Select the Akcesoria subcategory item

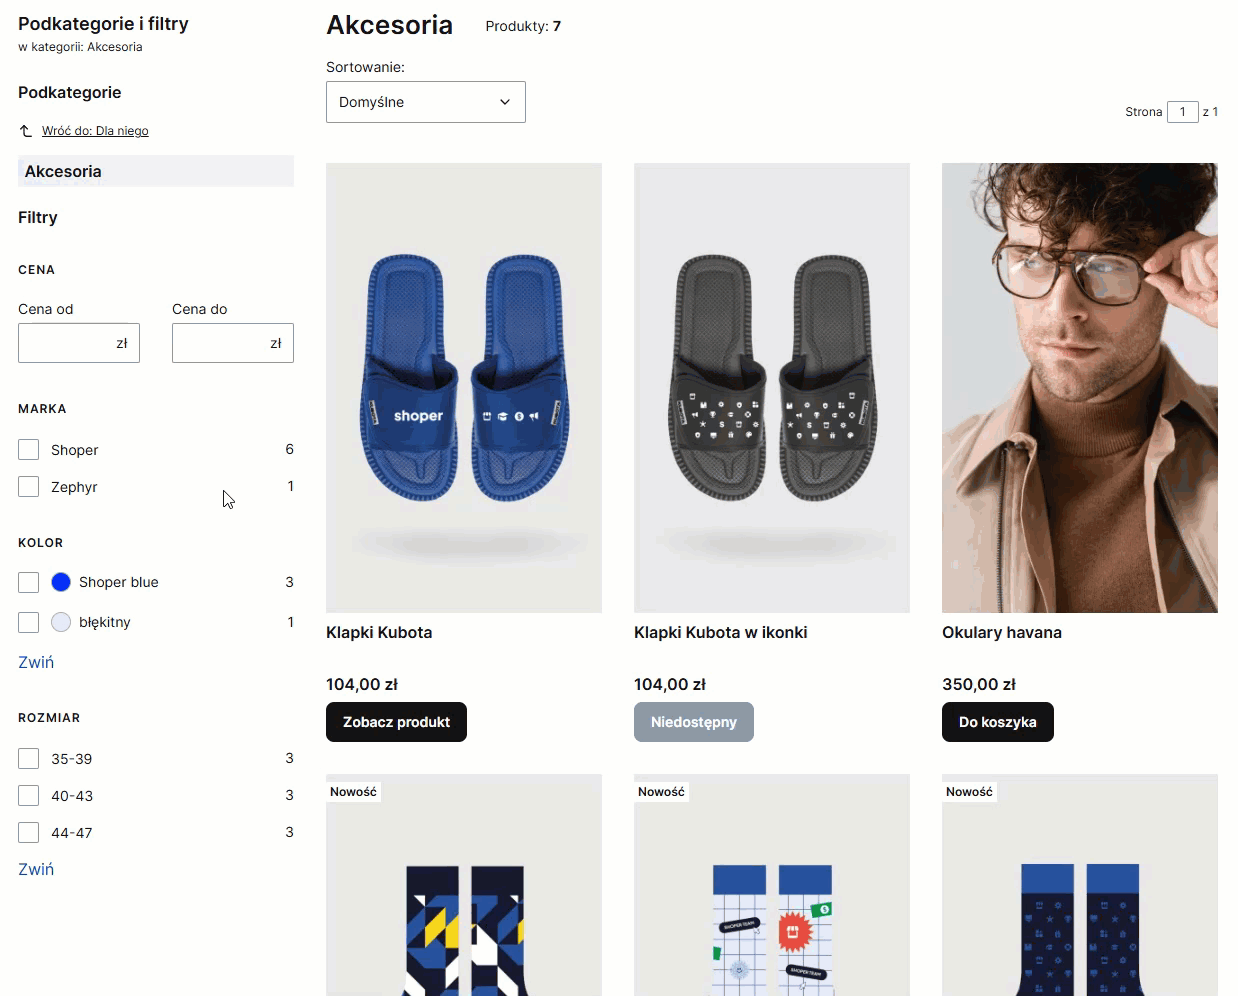tap(156, 171)
